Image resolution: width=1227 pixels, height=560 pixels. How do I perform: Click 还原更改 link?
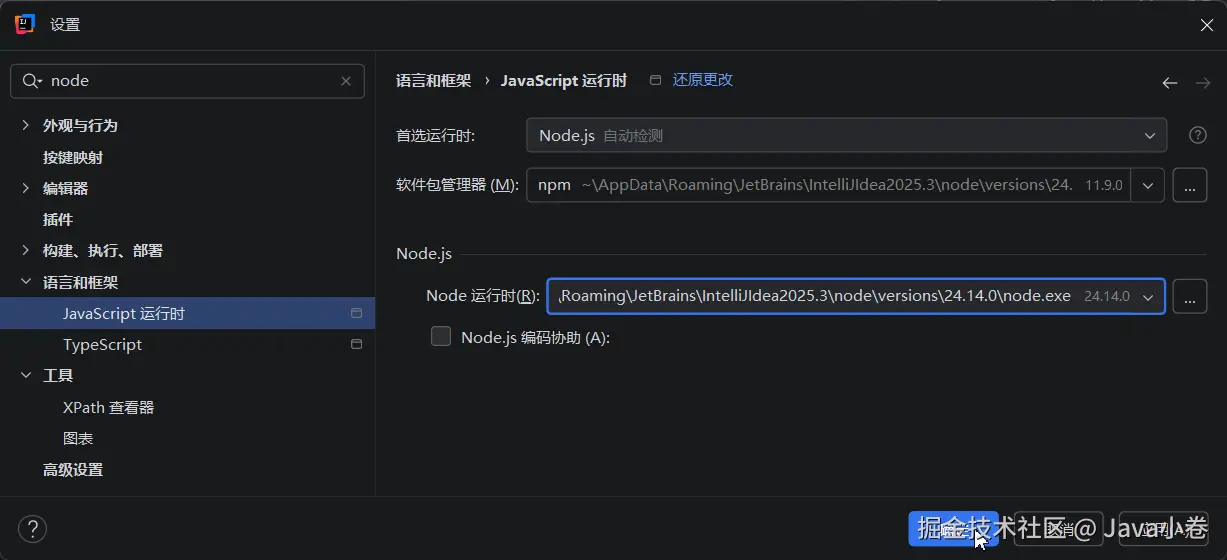703,80
